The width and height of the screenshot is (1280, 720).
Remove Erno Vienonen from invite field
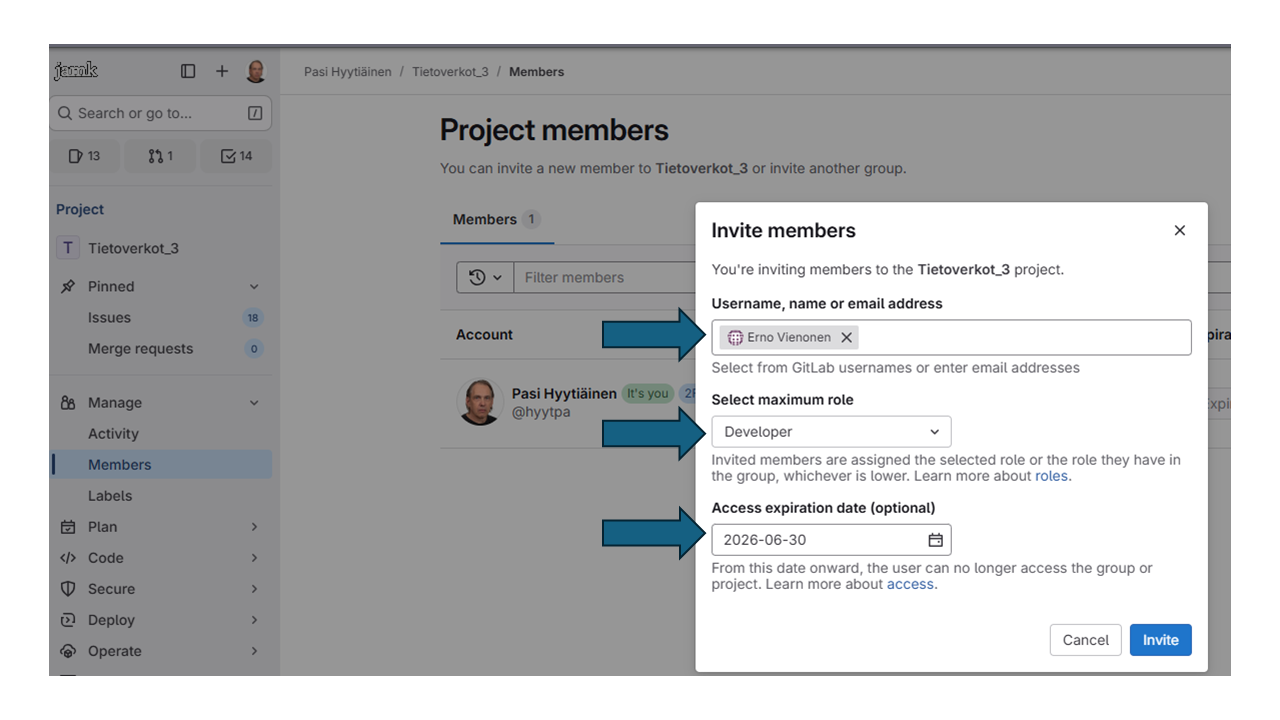(x=846, y=338)
